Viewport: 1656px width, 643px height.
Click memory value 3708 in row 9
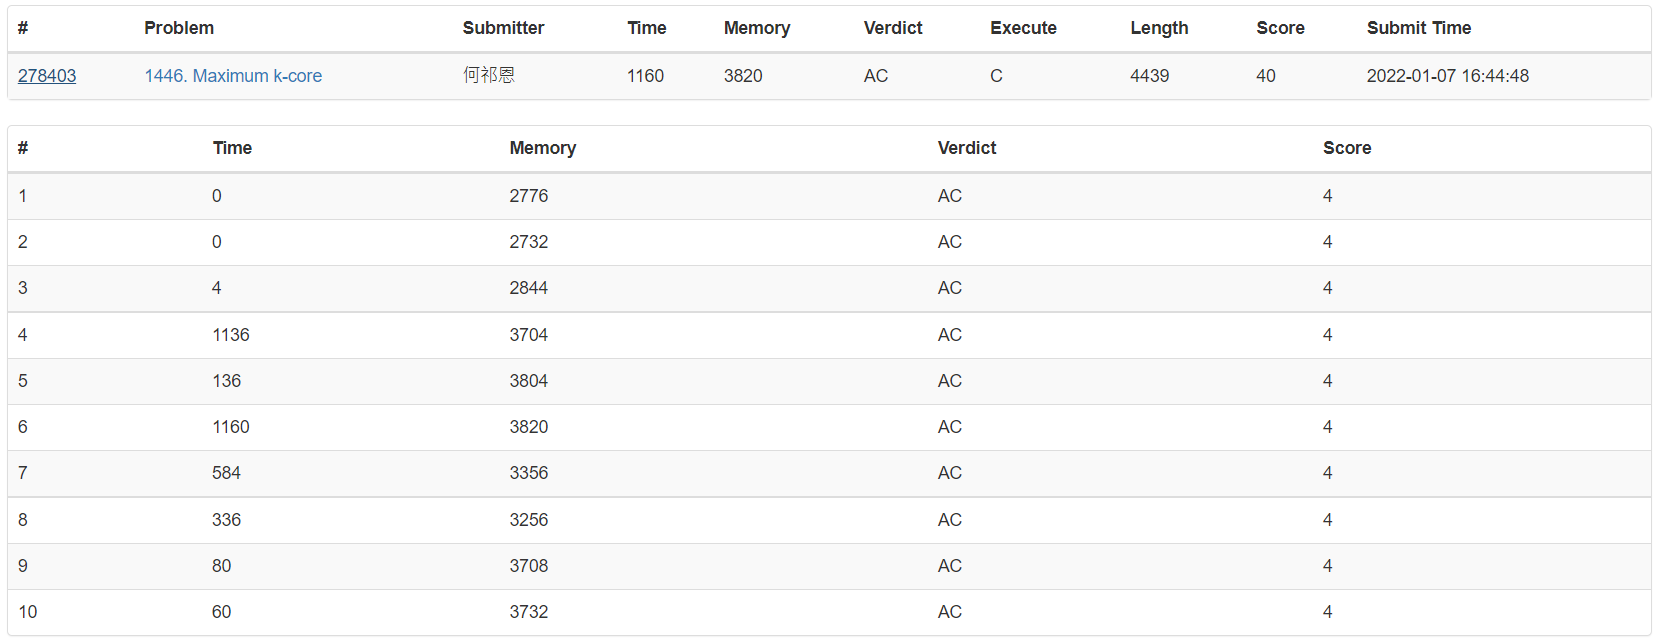click(529, 566)
